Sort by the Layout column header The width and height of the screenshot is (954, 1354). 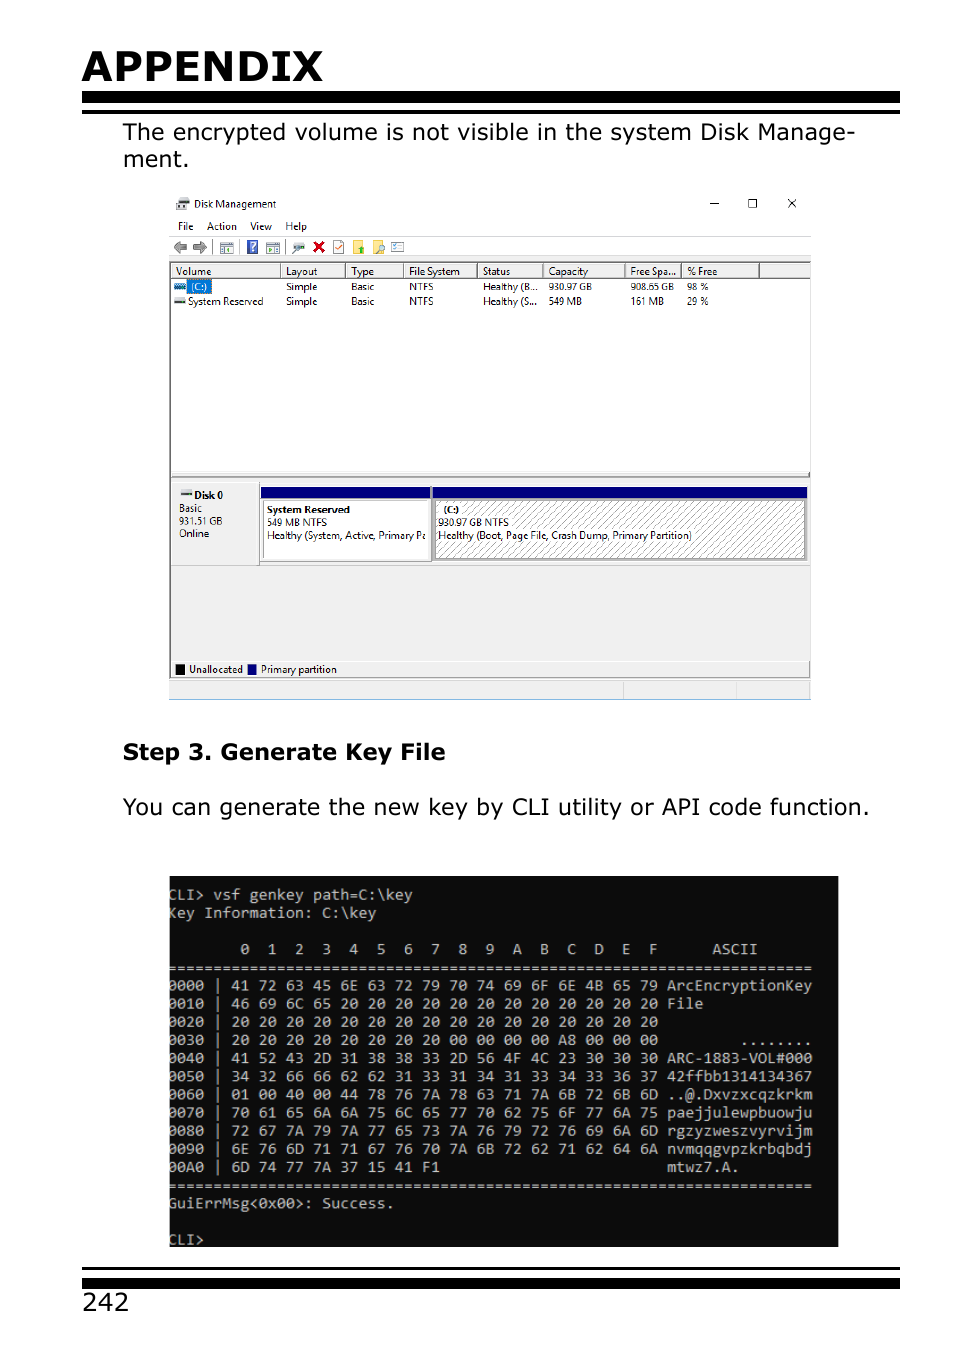313,271
